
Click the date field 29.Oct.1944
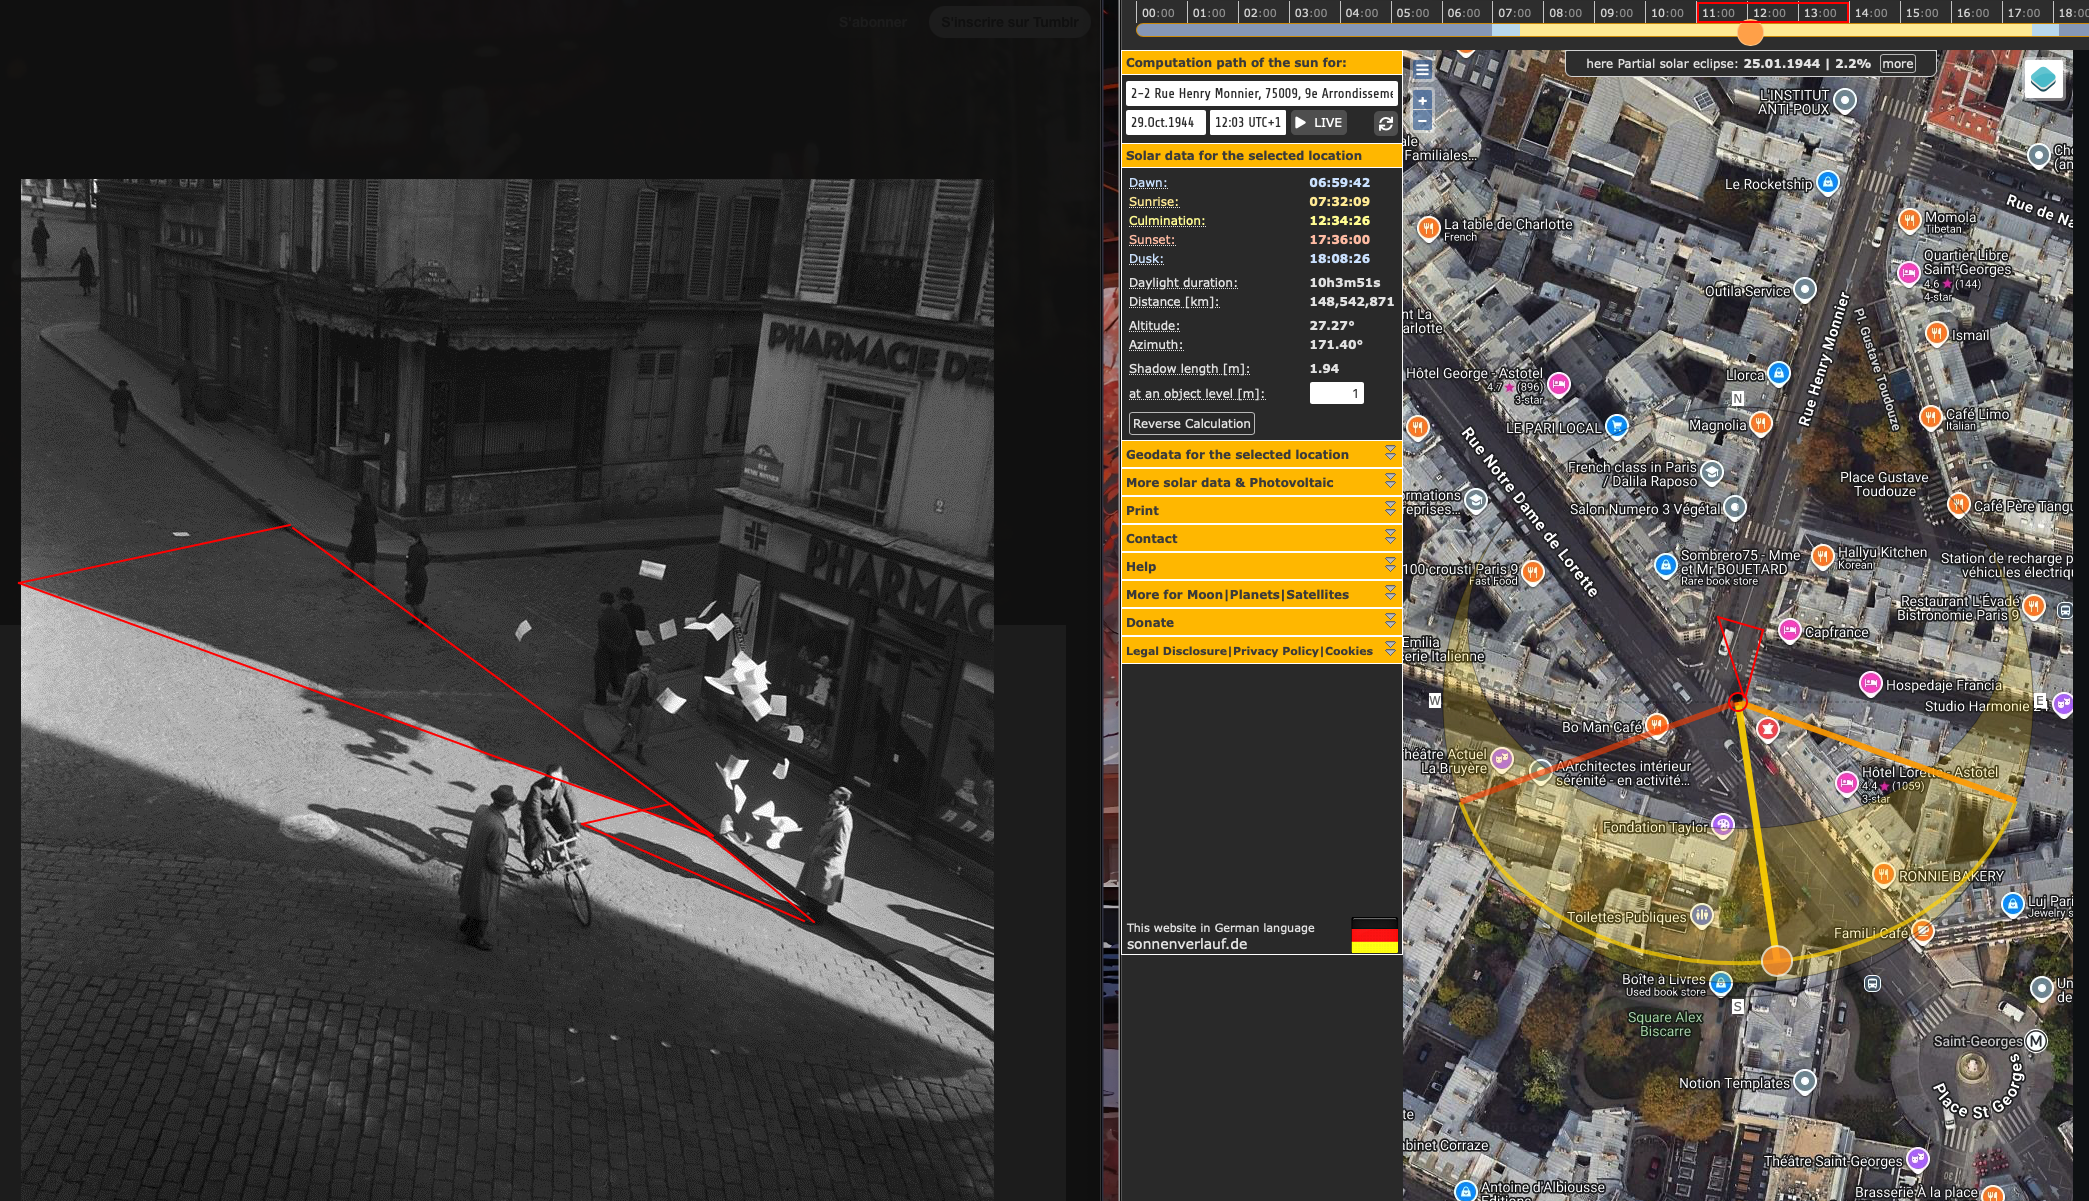pyautogui.click(x=1165, y=123)
